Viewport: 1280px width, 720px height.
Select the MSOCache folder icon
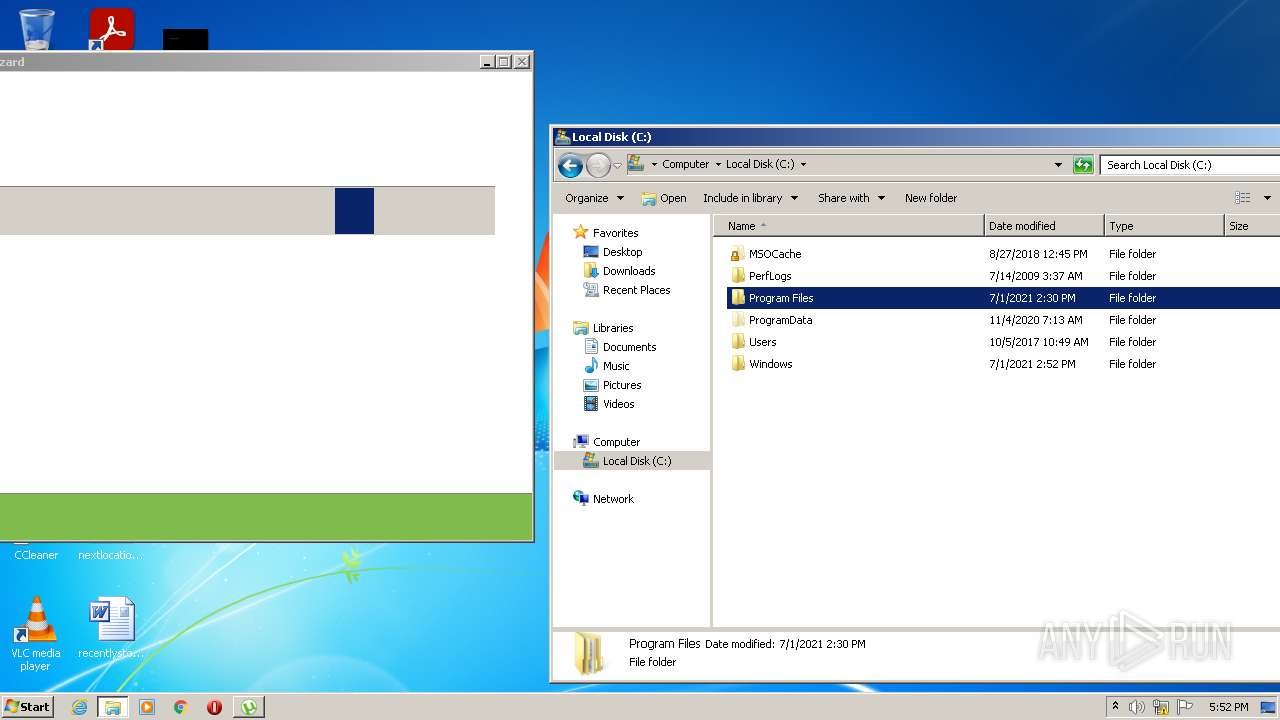point(738,254)
